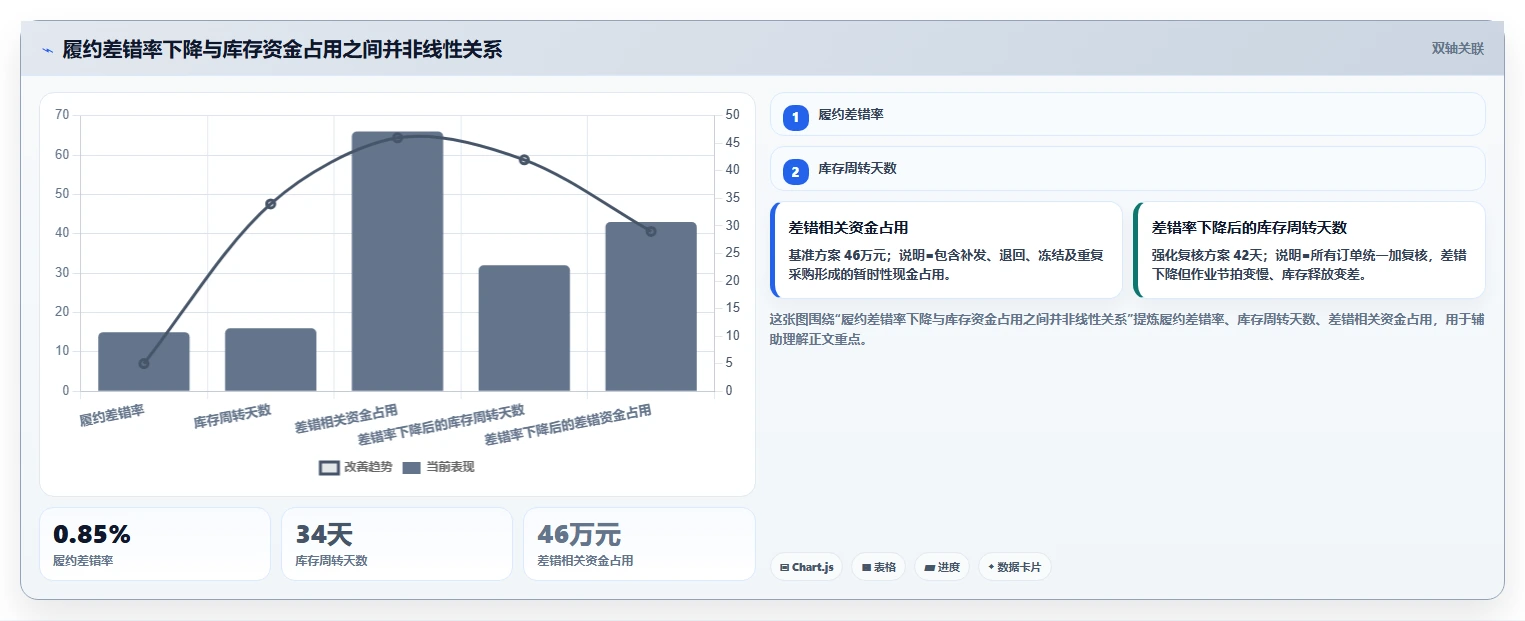Click the 当前表现 legend color box
Screen dimensions: 1525x621
tap(412, 468)
